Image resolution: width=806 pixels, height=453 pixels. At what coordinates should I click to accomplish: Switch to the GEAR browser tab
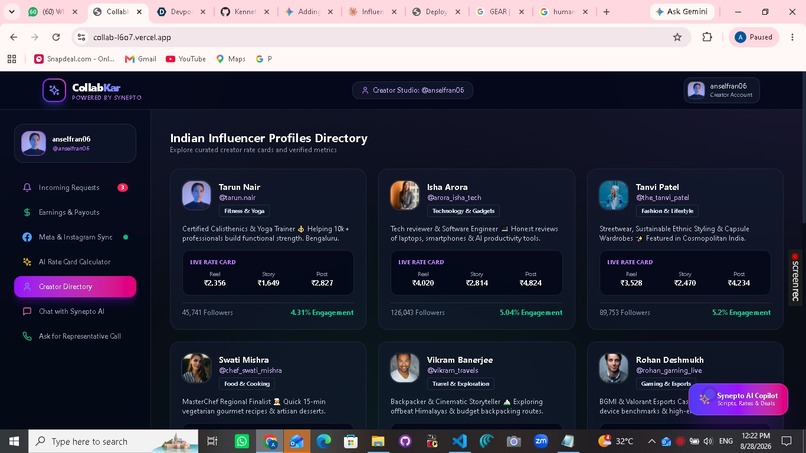(x=500, y=12)
